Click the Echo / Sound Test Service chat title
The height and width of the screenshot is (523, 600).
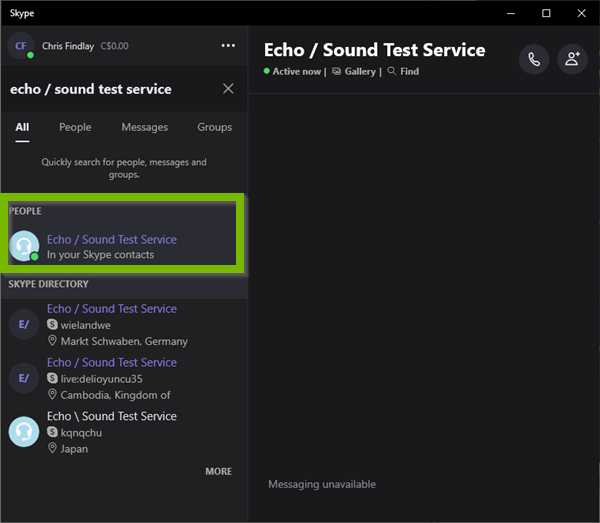pyautogui.click(x=375, y=50)
